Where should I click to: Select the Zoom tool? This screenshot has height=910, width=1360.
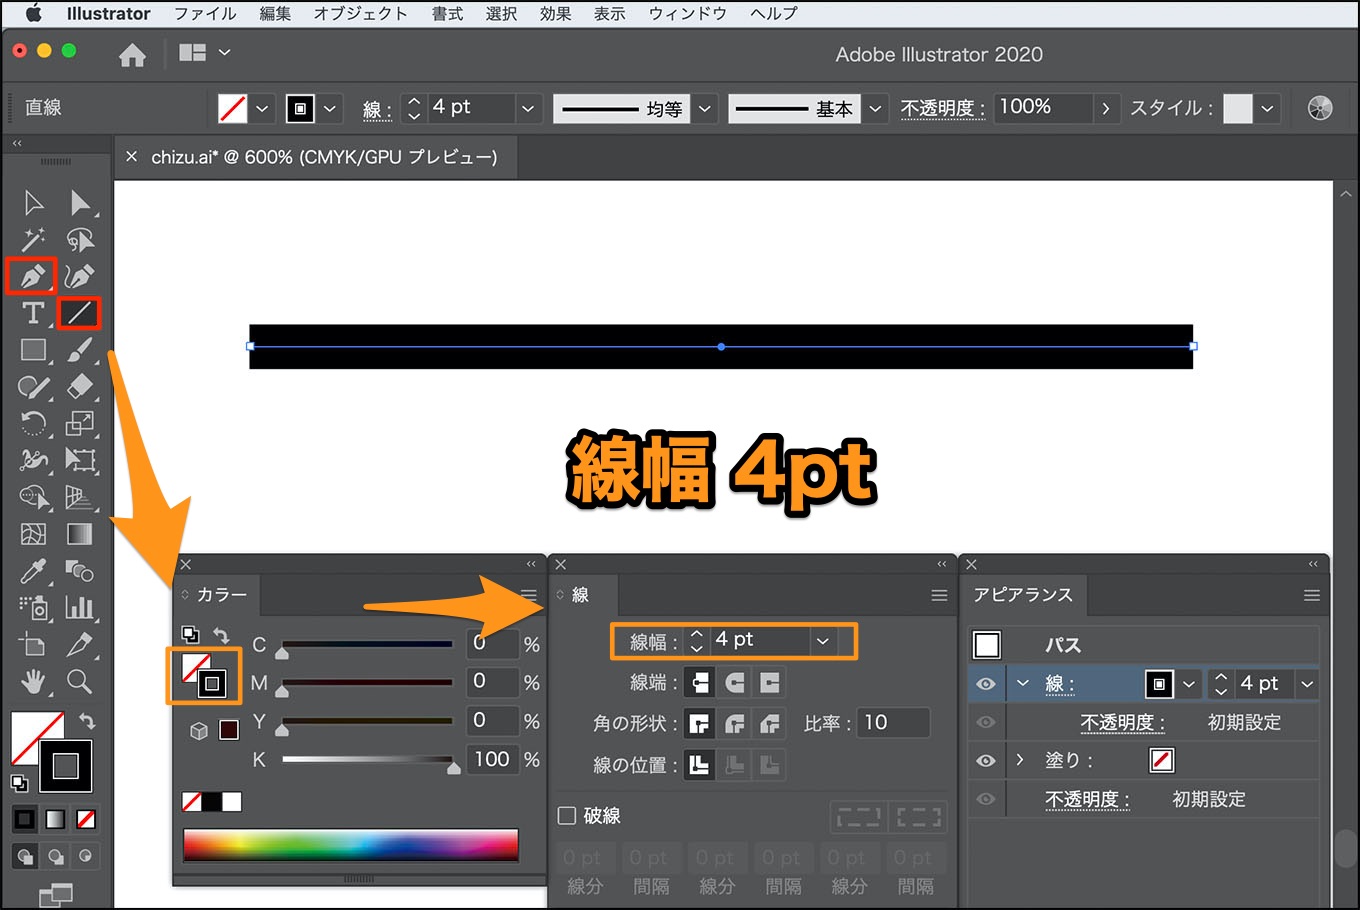(80, 682)
